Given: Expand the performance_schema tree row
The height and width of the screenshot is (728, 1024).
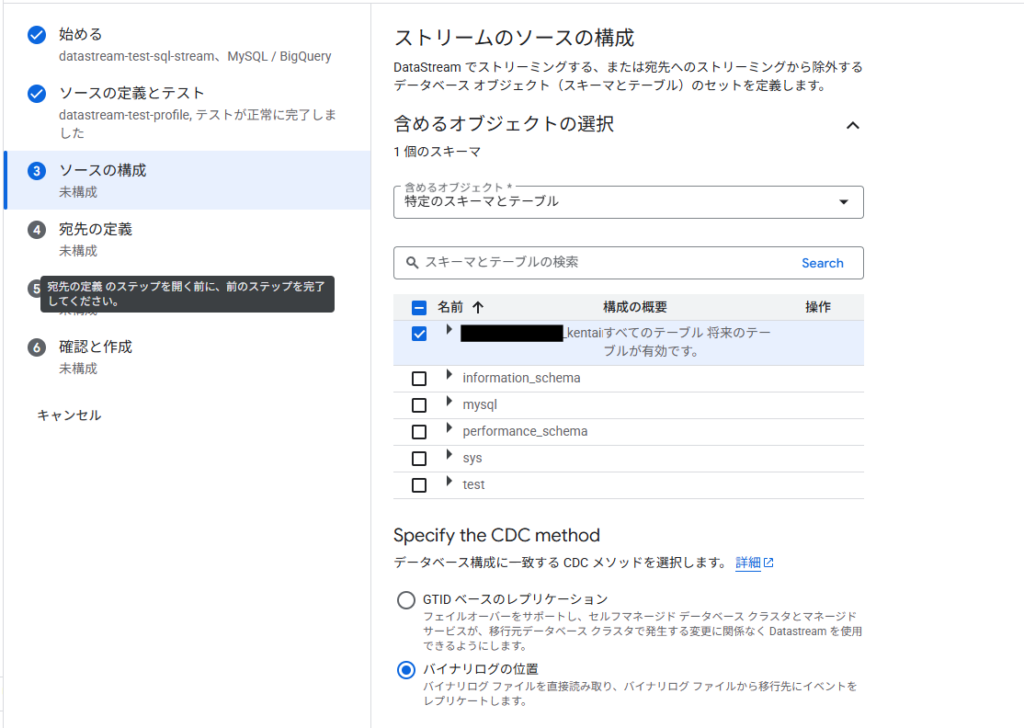Looking at the screenshot, I should click(x=449, y=431).
